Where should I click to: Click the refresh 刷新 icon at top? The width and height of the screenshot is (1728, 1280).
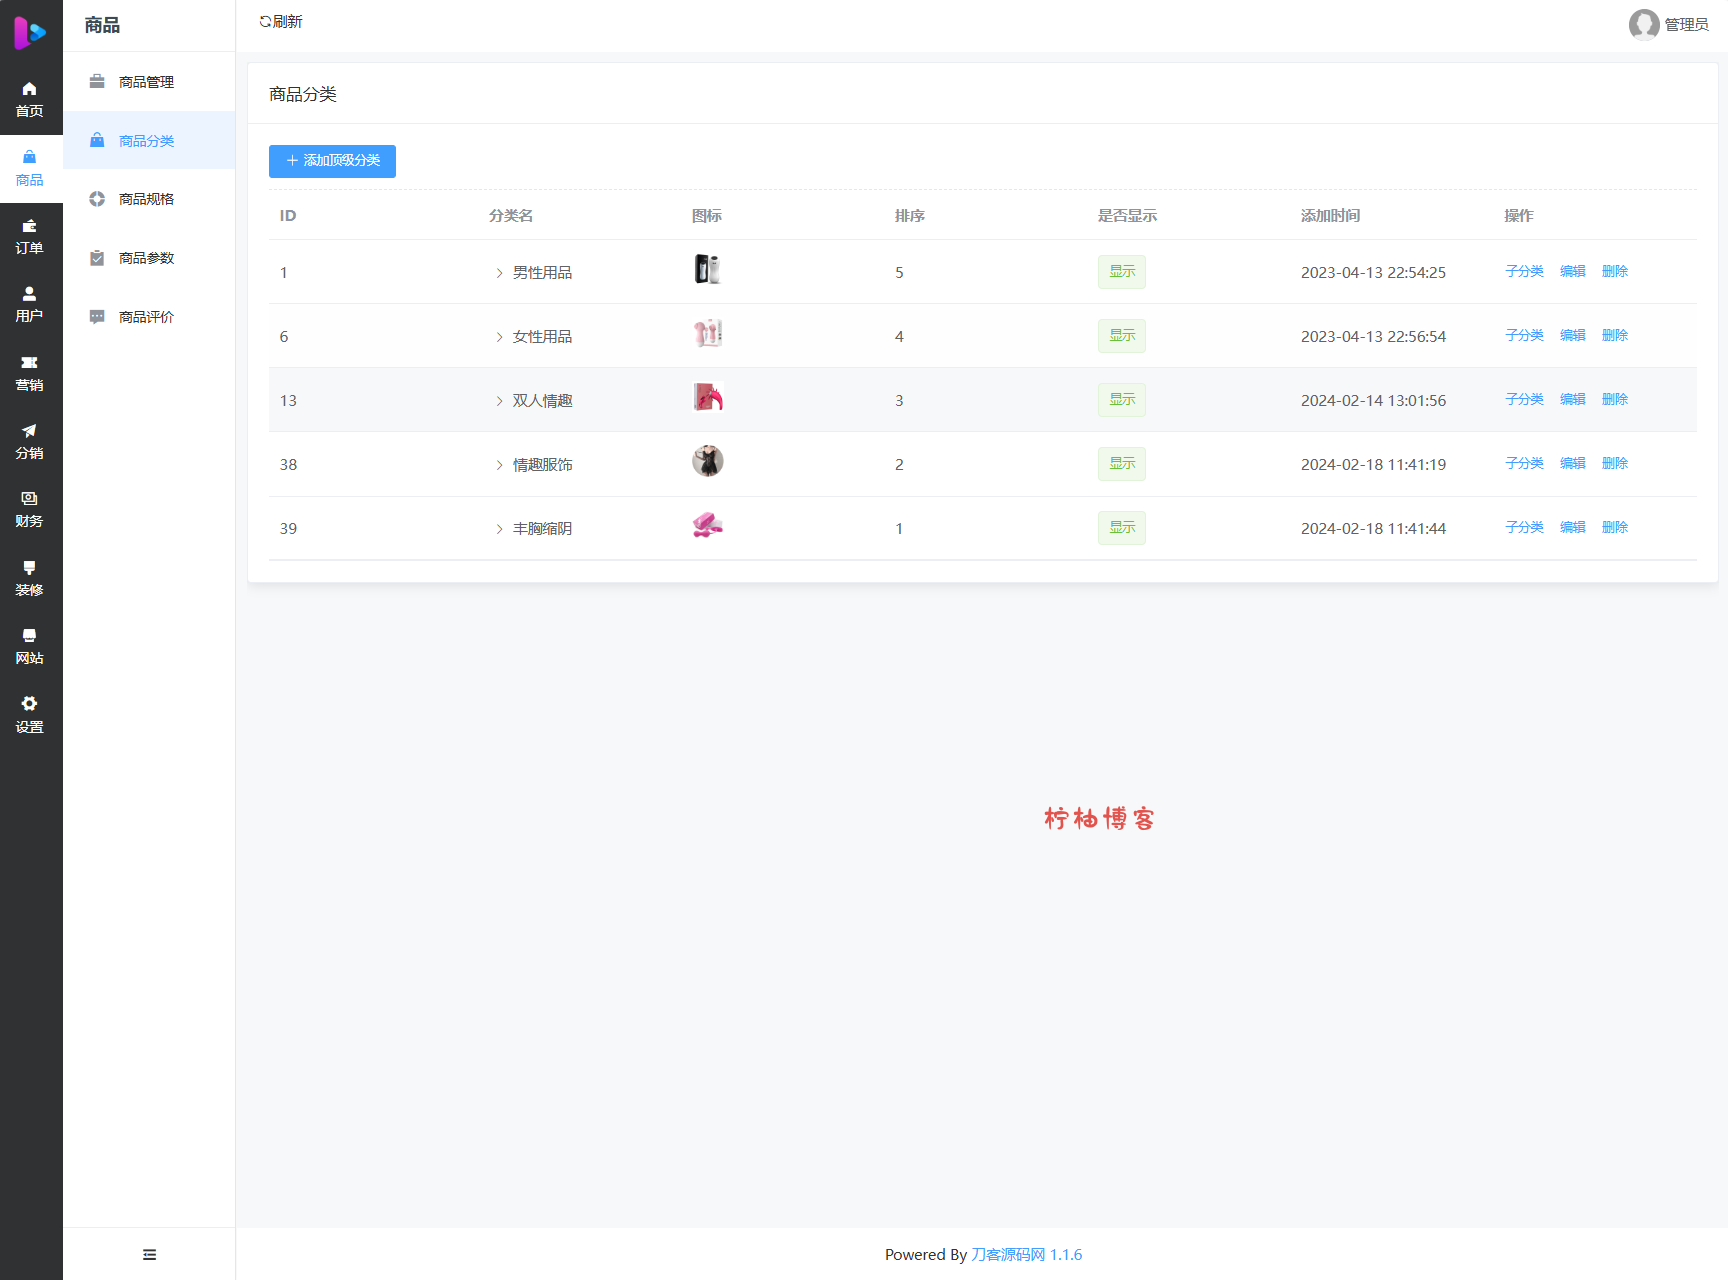click(265, 22)
